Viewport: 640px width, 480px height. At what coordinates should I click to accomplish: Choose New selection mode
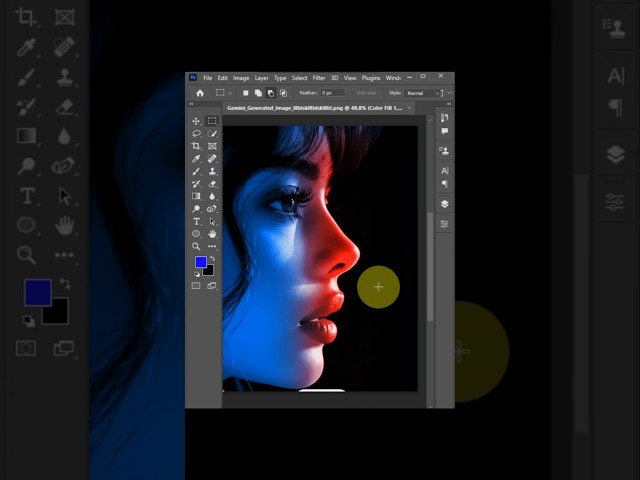(x=246, y=93)
